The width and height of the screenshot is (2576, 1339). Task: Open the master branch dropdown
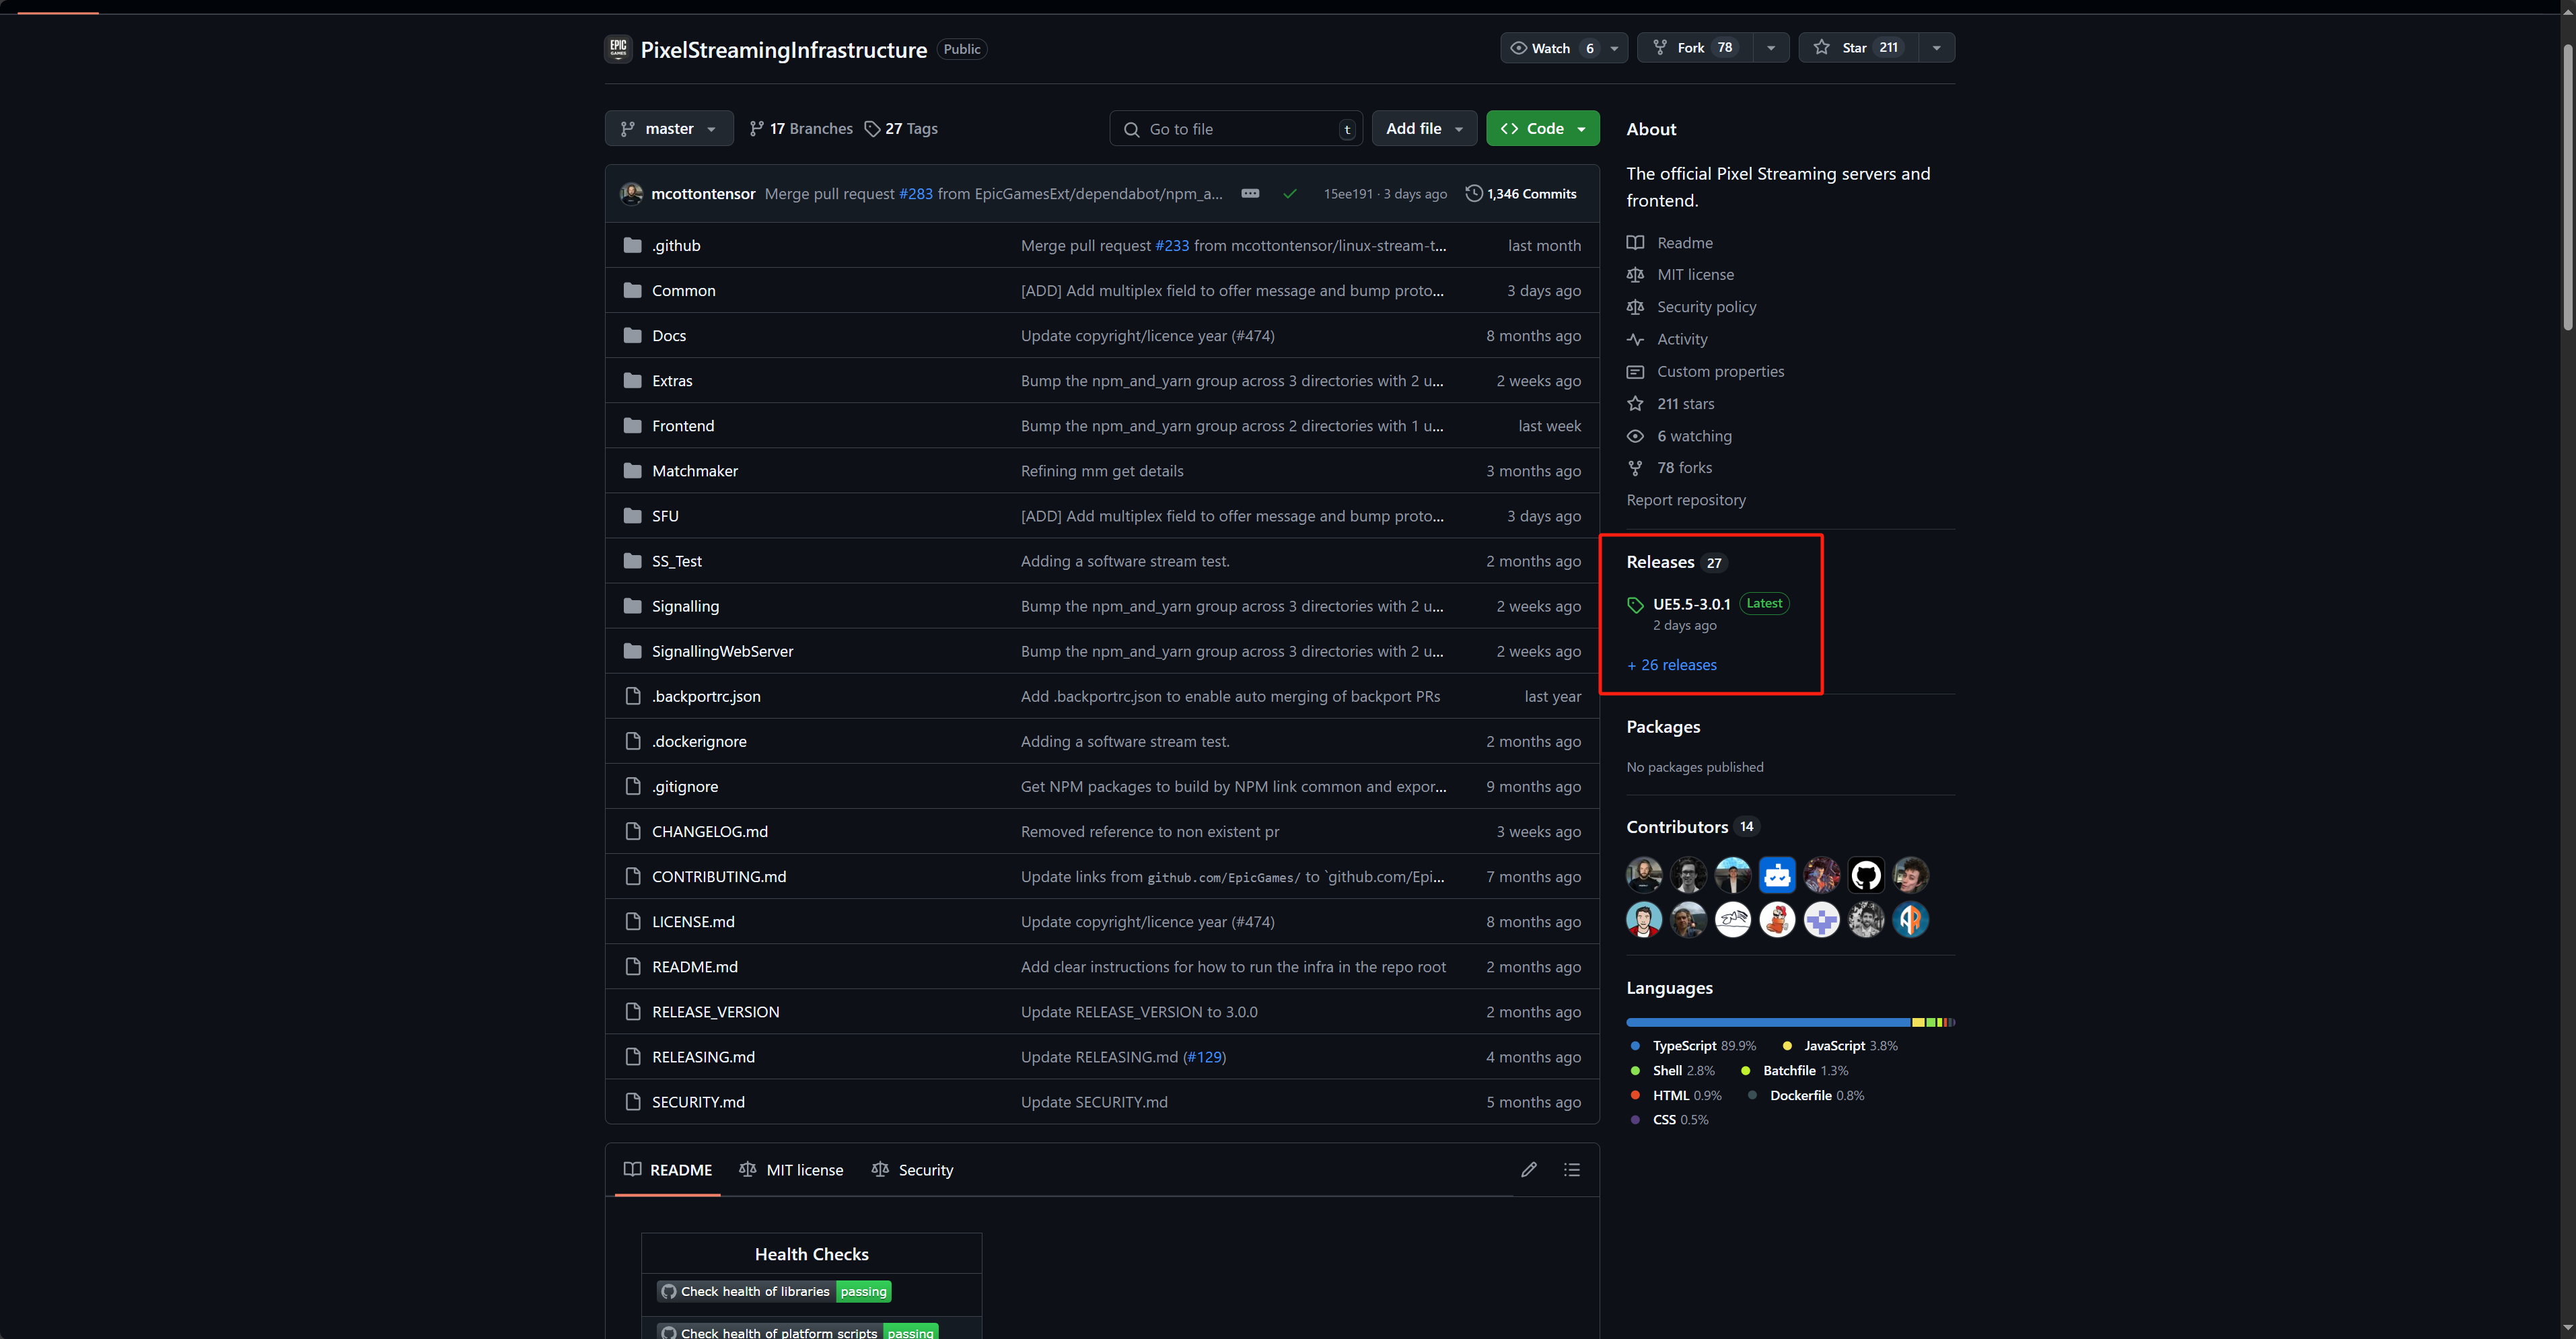tap(668, 129)
